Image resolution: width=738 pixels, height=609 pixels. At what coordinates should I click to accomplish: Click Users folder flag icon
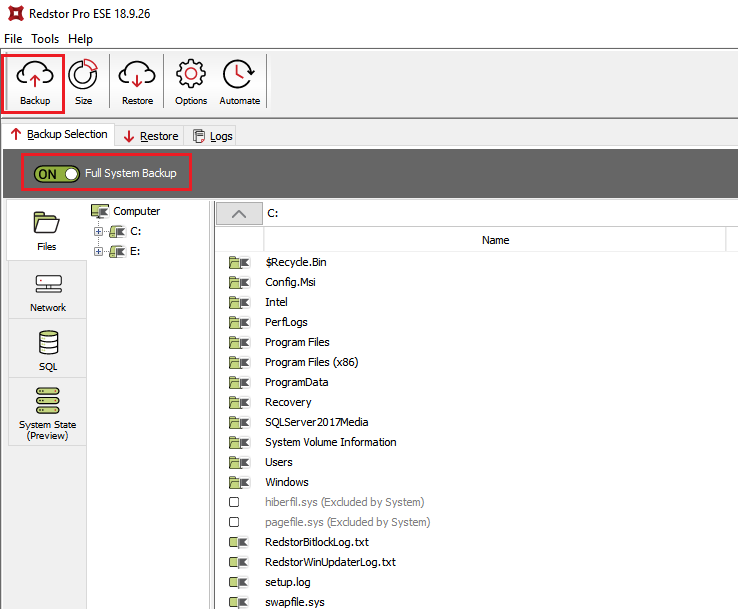[239, 462]
